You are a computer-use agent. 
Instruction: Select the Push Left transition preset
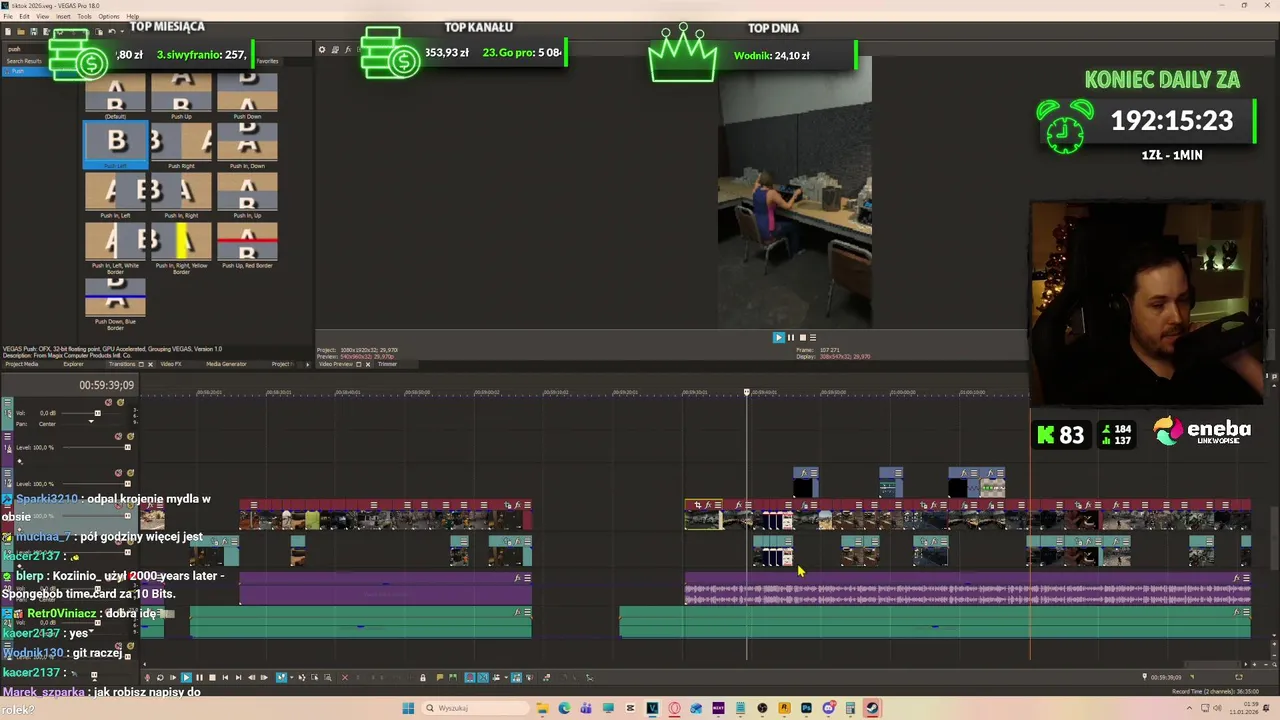pos(115,145)
